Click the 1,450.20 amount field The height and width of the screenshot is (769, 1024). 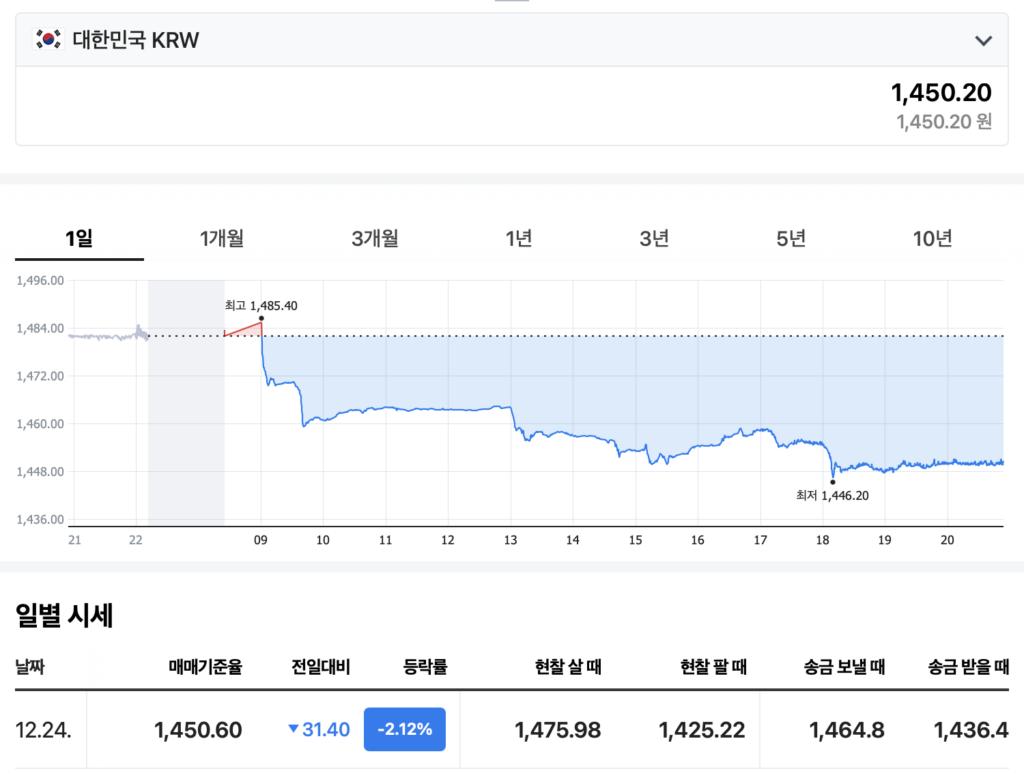940,93
